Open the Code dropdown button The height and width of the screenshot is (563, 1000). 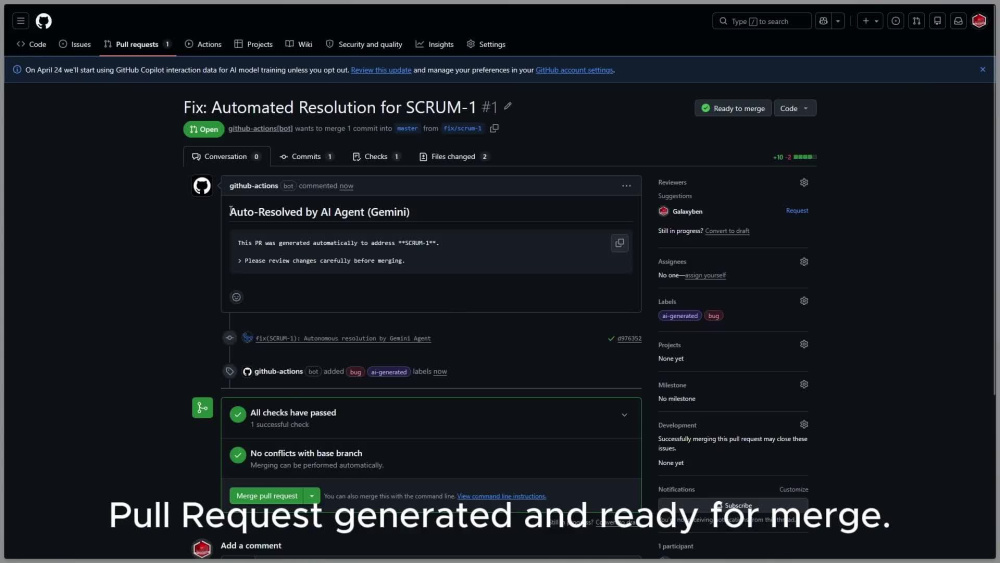[795, 108]
